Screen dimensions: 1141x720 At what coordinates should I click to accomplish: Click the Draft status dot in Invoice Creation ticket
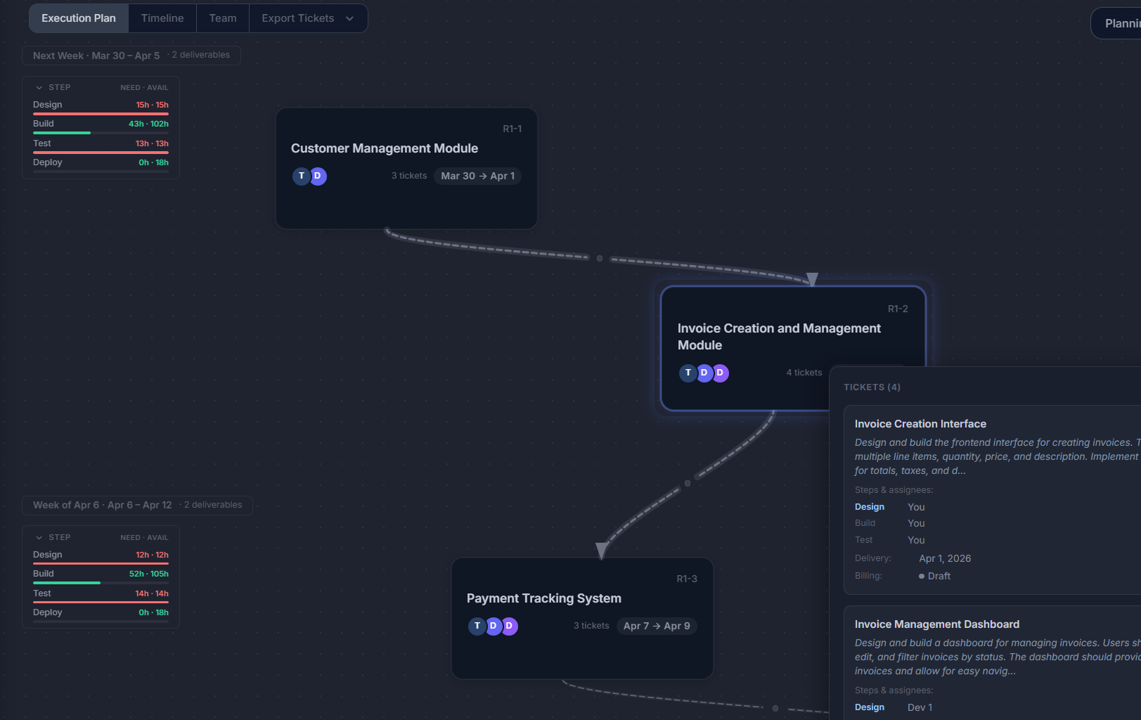pyautogui.click(x=920, y=575)
